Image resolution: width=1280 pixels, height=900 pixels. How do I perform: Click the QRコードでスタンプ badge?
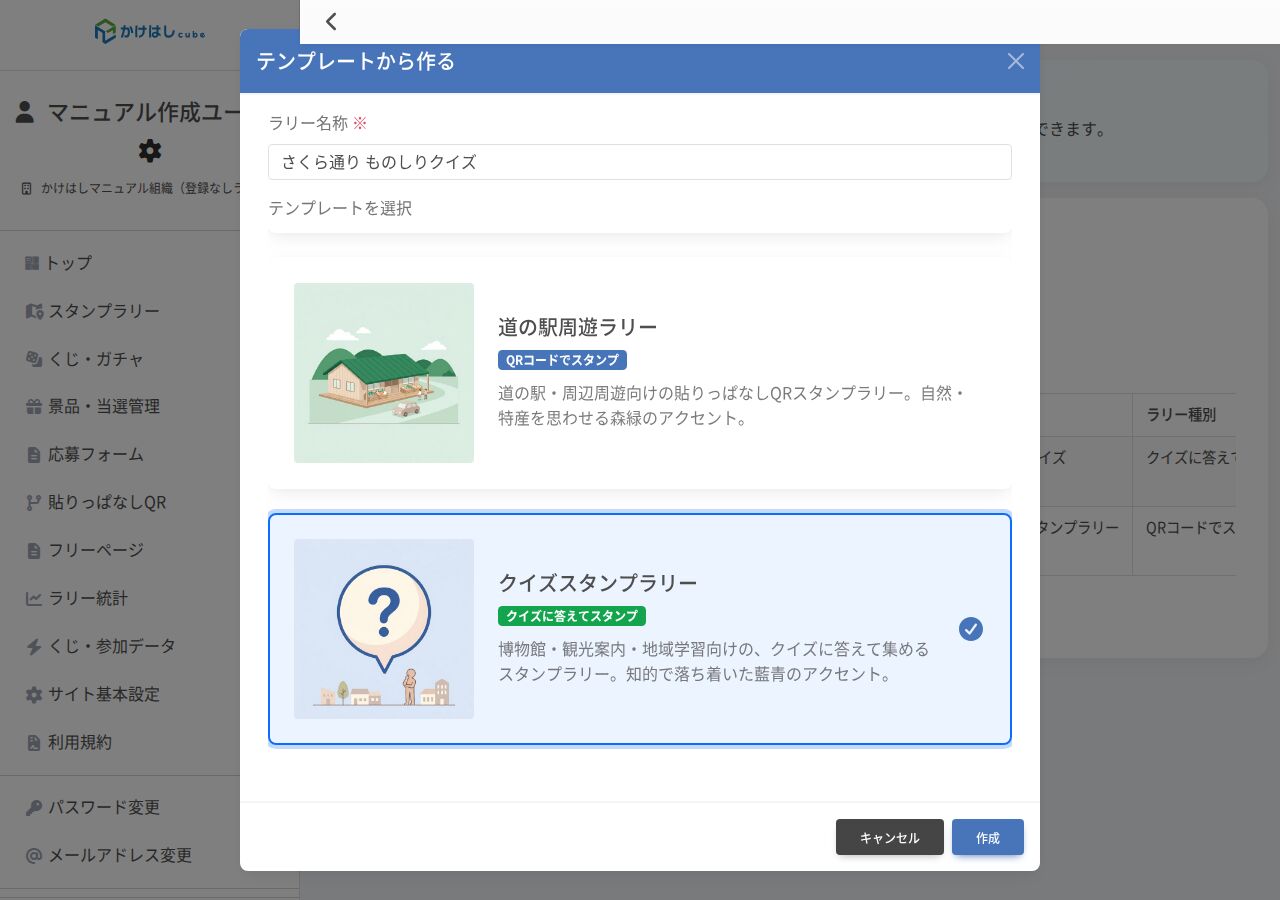tap(562, 360)
